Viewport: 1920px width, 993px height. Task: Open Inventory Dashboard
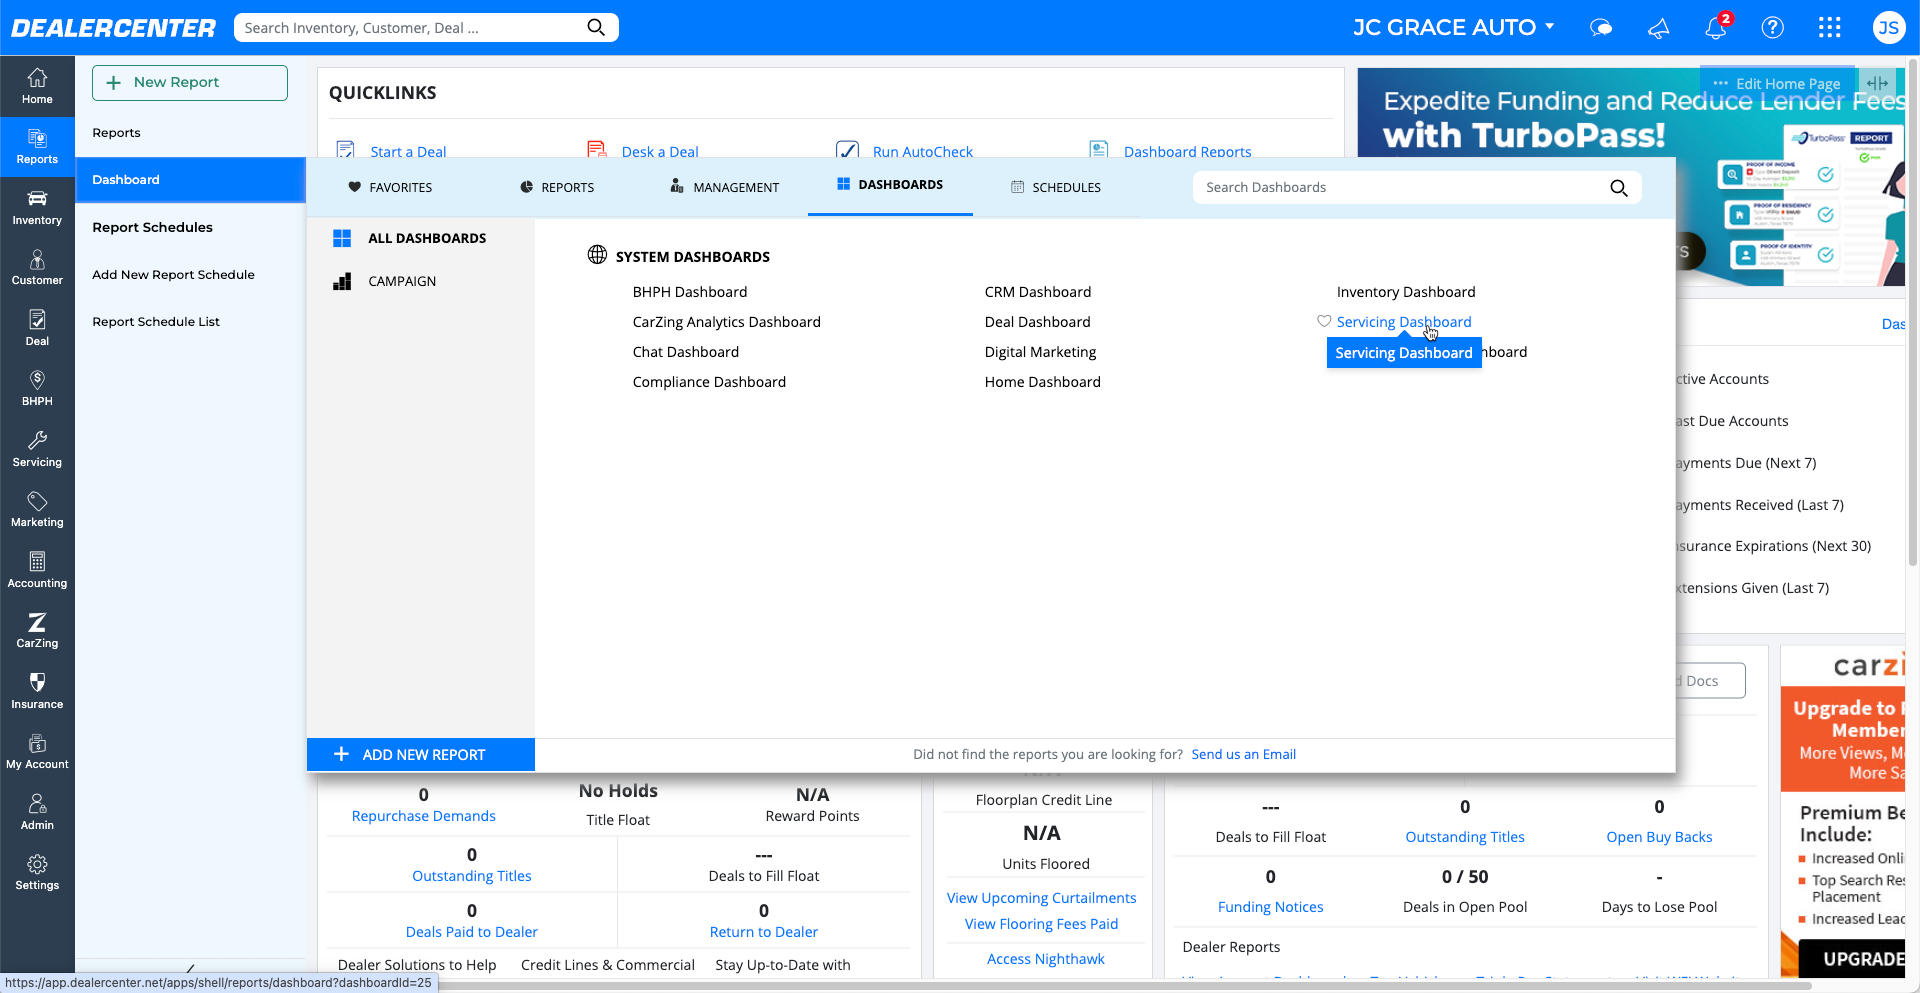[x=1406, y=291]
